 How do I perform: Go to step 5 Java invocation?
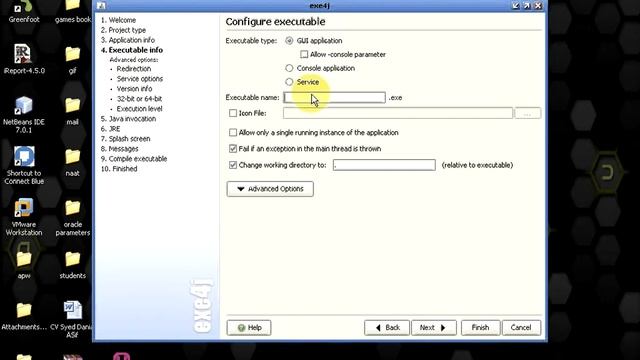pos(128,119)
